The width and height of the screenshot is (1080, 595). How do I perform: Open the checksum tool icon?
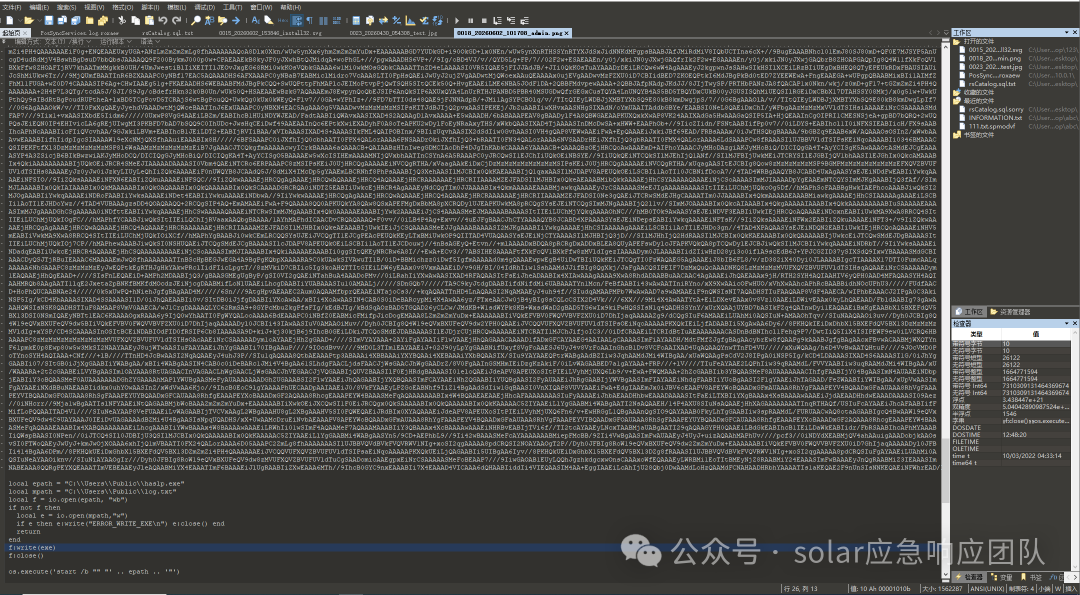[x=424, y=20]
